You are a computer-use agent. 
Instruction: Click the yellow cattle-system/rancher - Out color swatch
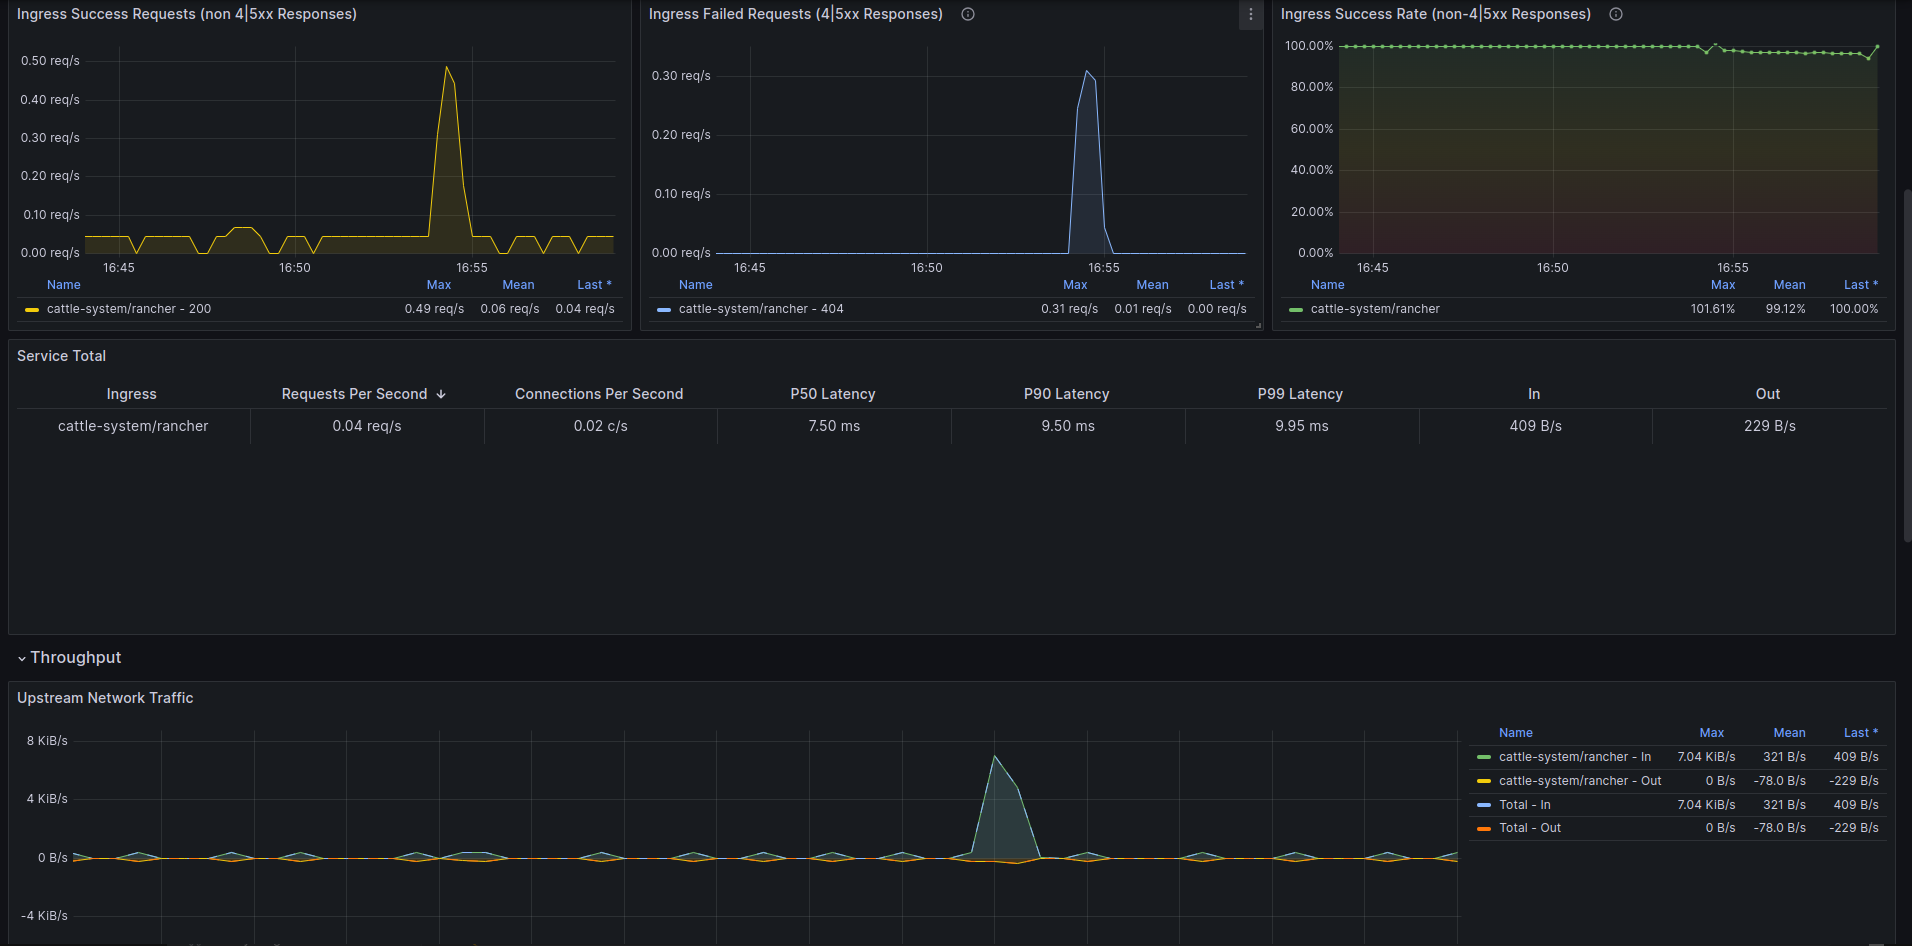coord(1484,781)
